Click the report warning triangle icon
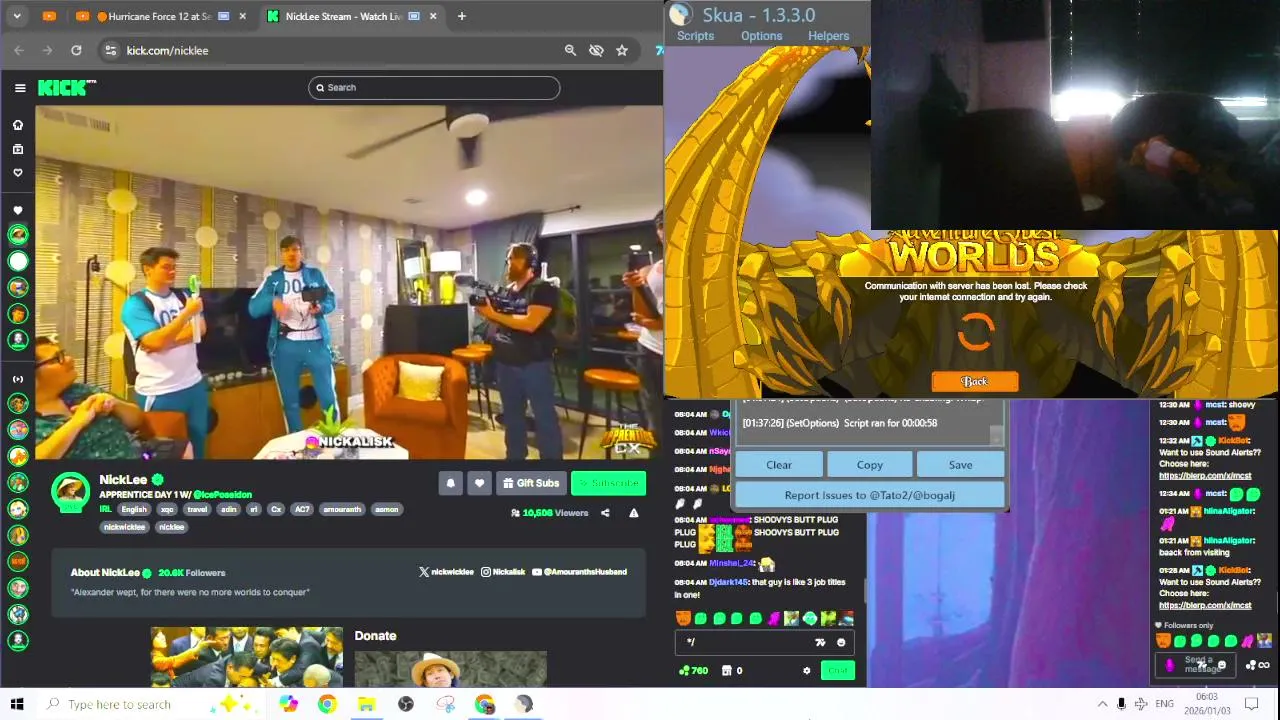Viewport: 1280px width, 720px height. [633, 513]
